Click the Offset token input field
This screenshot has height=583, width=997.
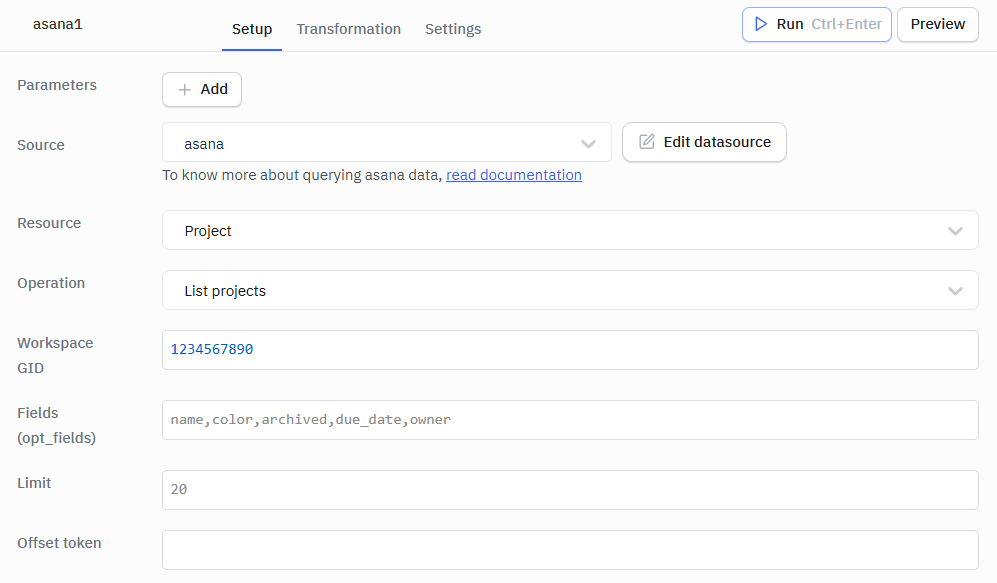tap(570, 550)
